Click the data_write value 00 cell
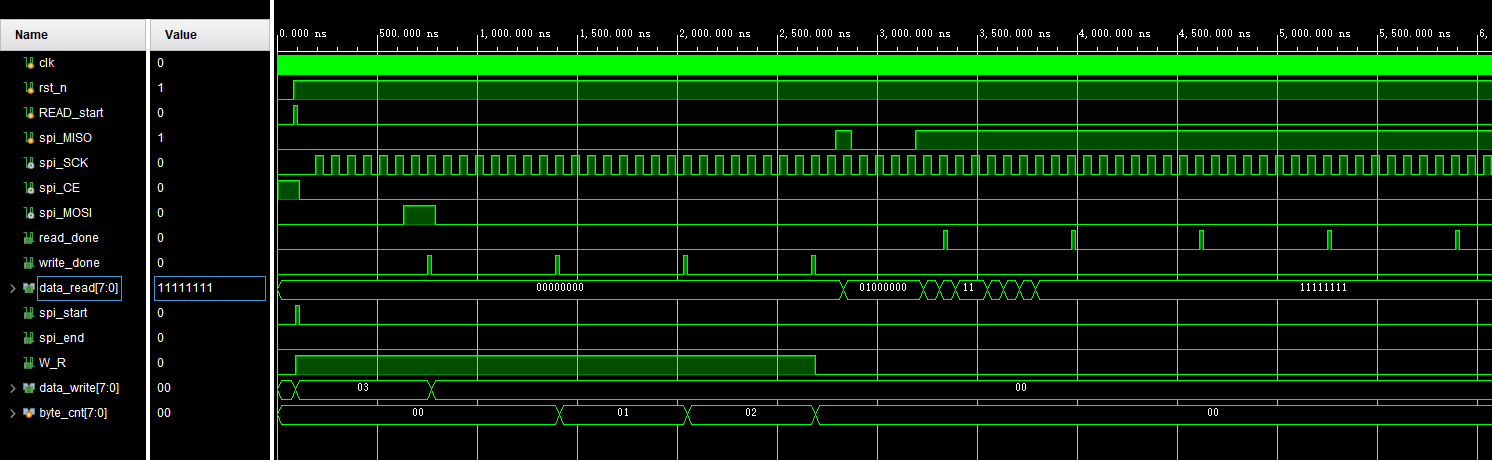The image size is (1492, 460). pyautogui.click(x=210, y=388)
